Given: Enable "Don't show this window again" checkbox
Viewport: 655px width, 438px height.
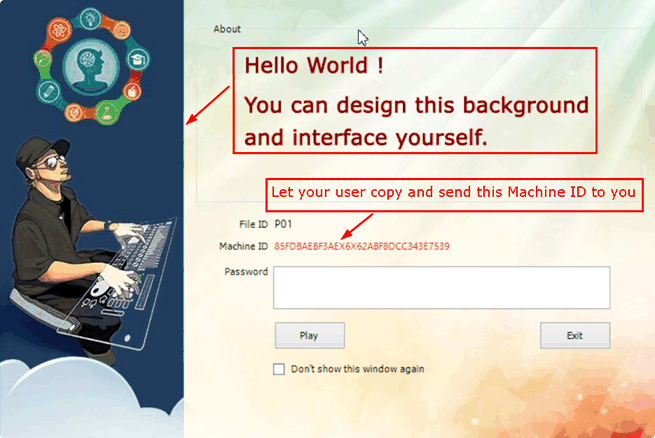Looking at the screenshot, I should tap(279, 369).
